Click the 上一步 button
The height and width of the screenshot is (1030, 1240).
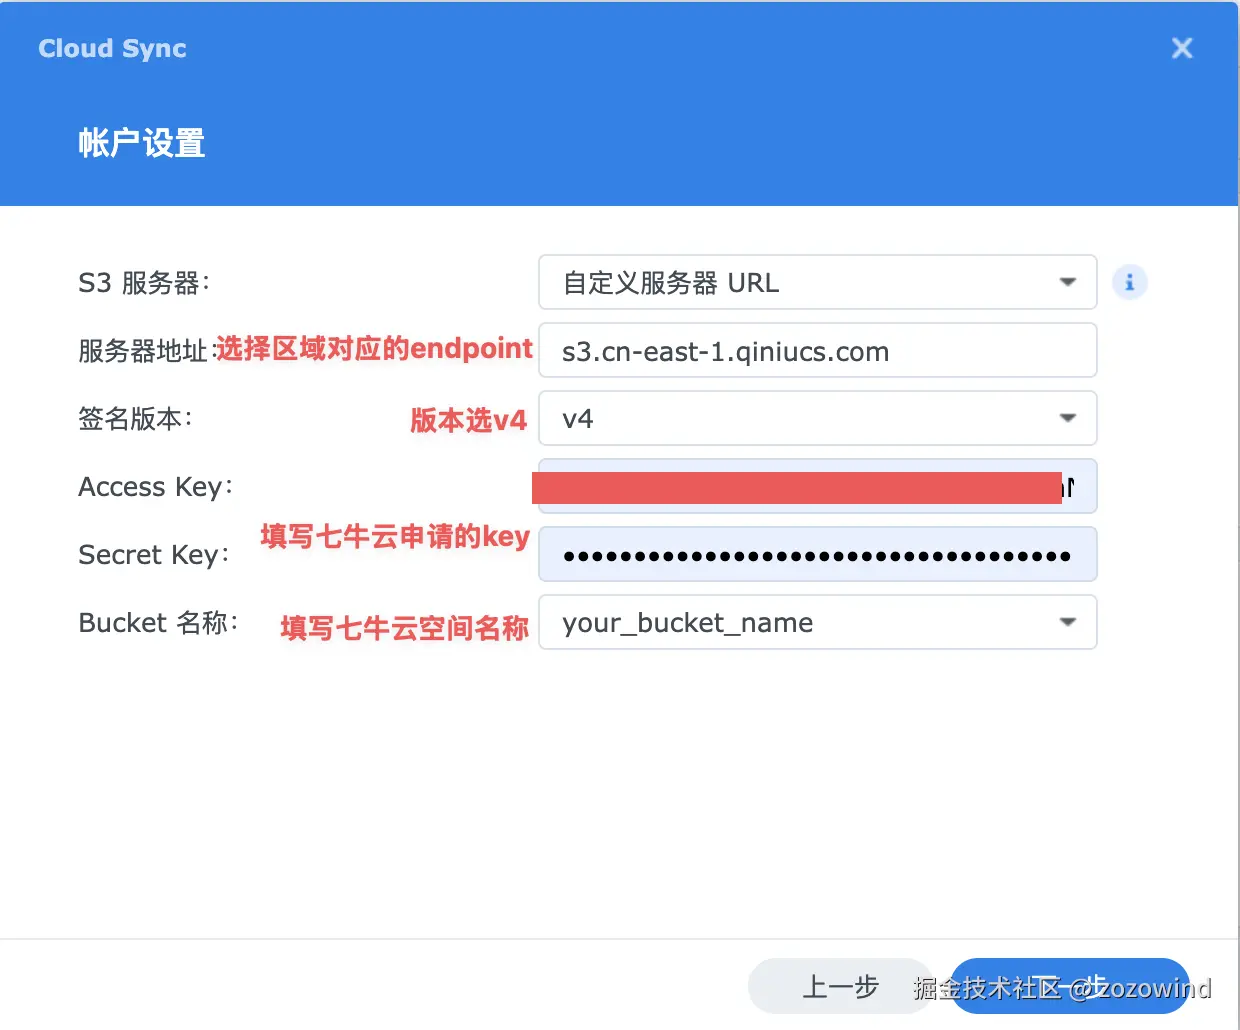pos(840,987)
